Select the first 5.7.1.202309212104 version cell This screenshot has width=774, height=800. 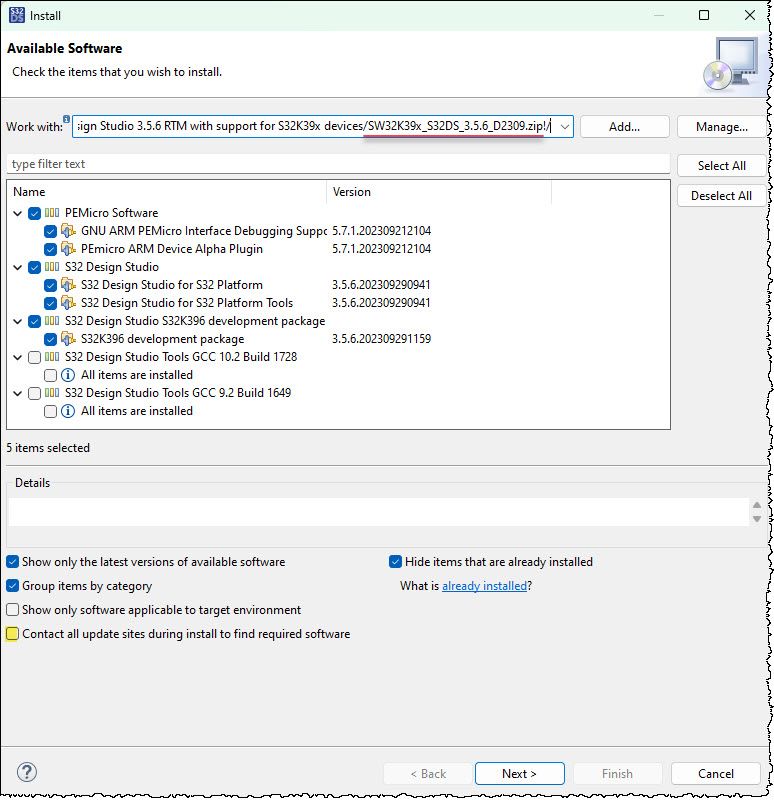(x=382, y=231)
